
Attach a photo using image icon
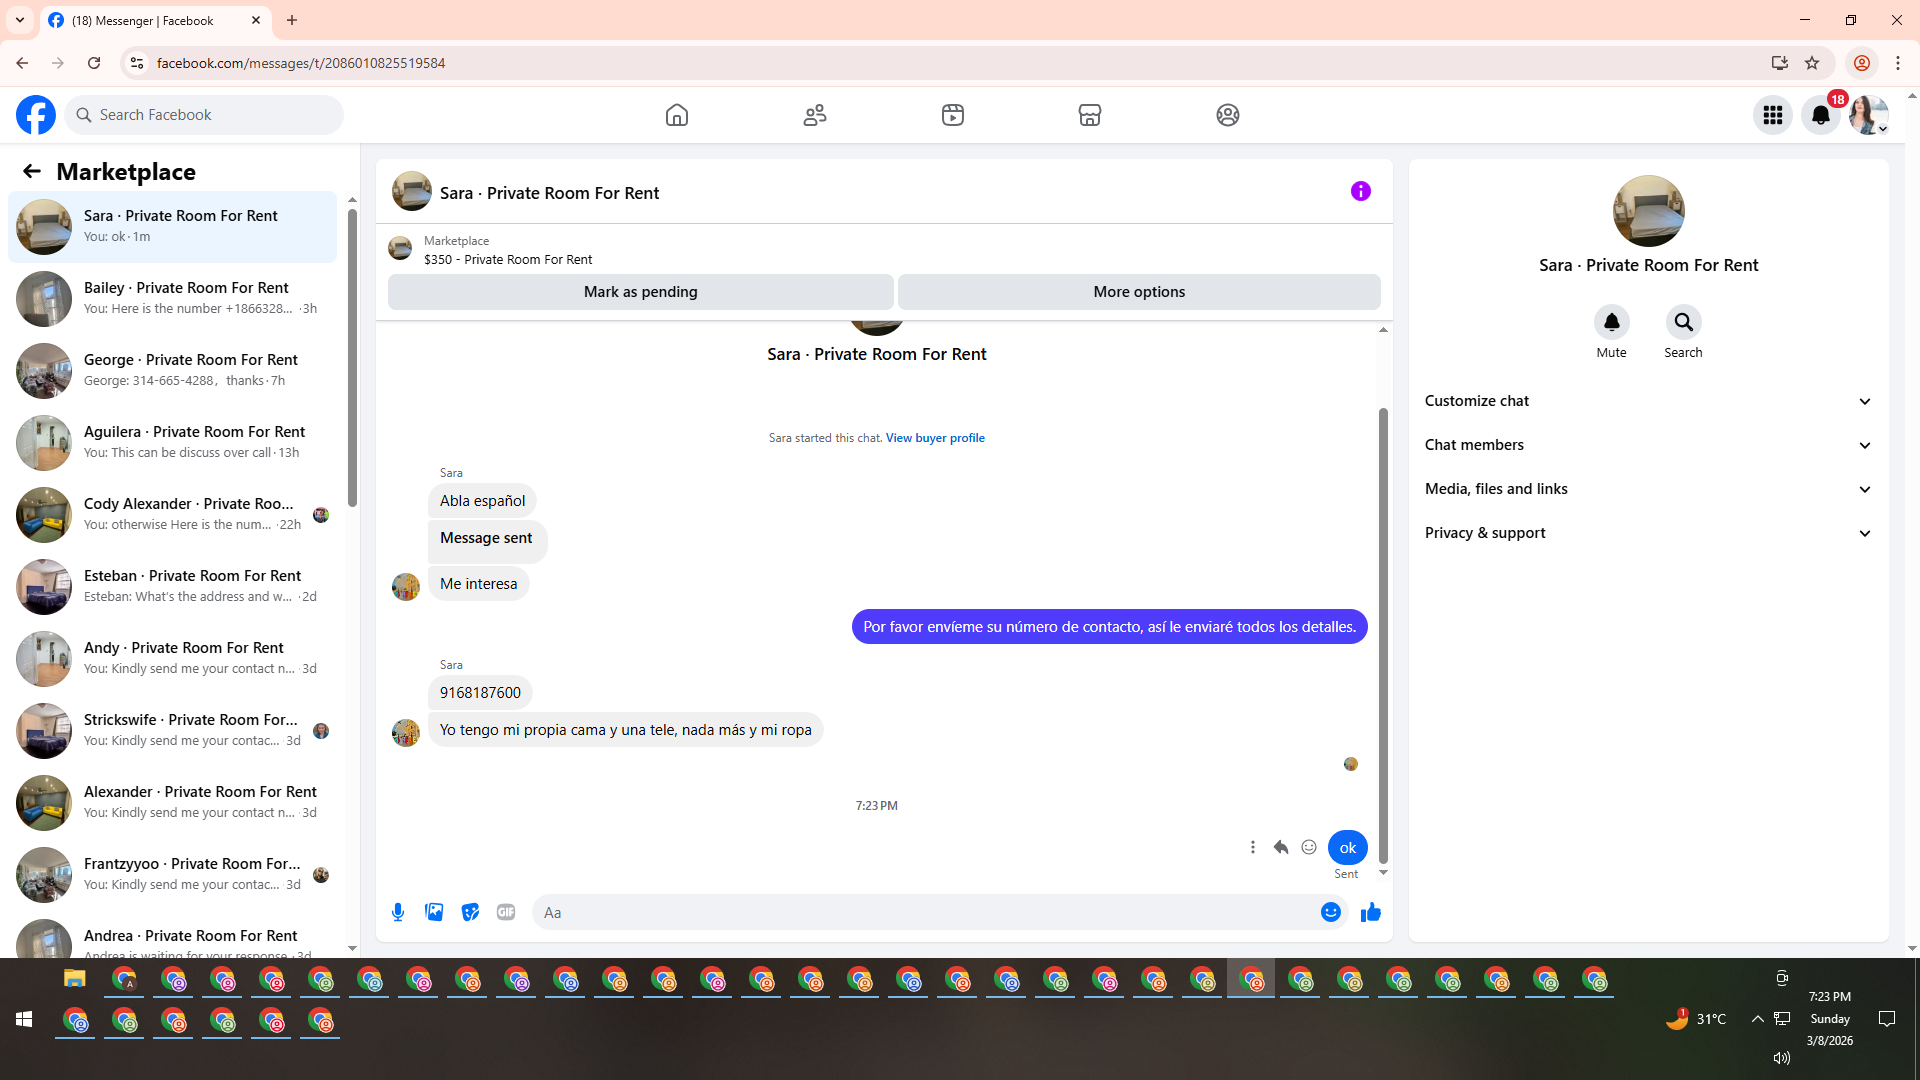coord(434,912)
